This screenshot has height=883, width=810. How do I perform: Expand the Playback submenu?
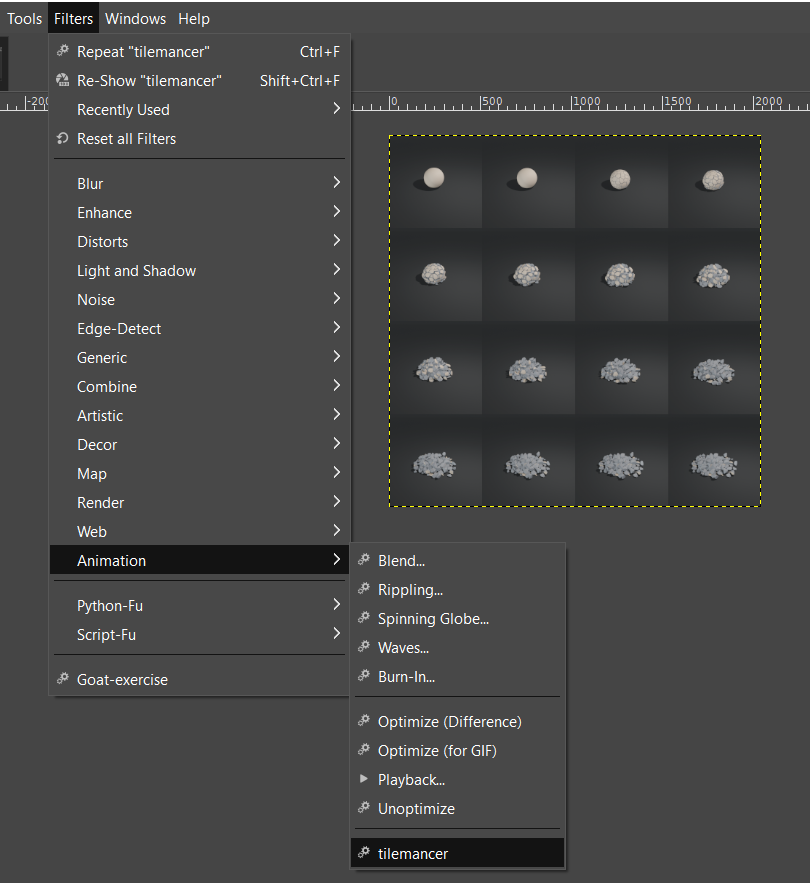tap(411, 779)
